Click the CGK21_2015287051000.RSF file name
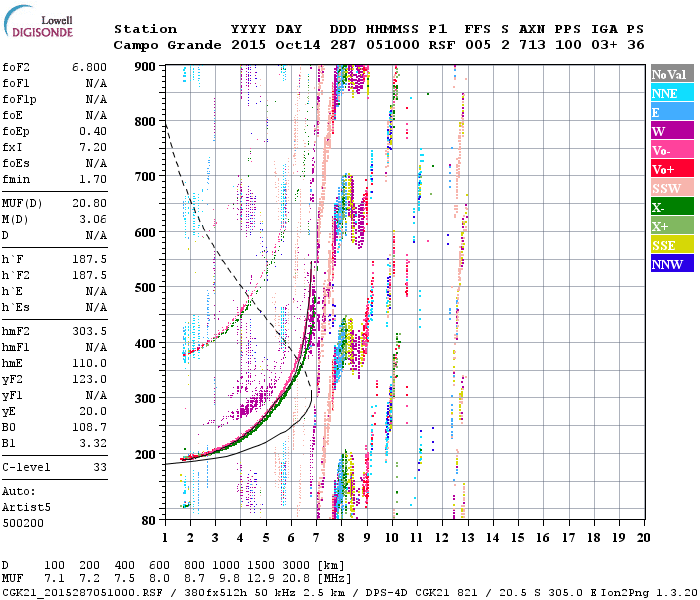Screen dimensions: 700x600 click(82, 592)
